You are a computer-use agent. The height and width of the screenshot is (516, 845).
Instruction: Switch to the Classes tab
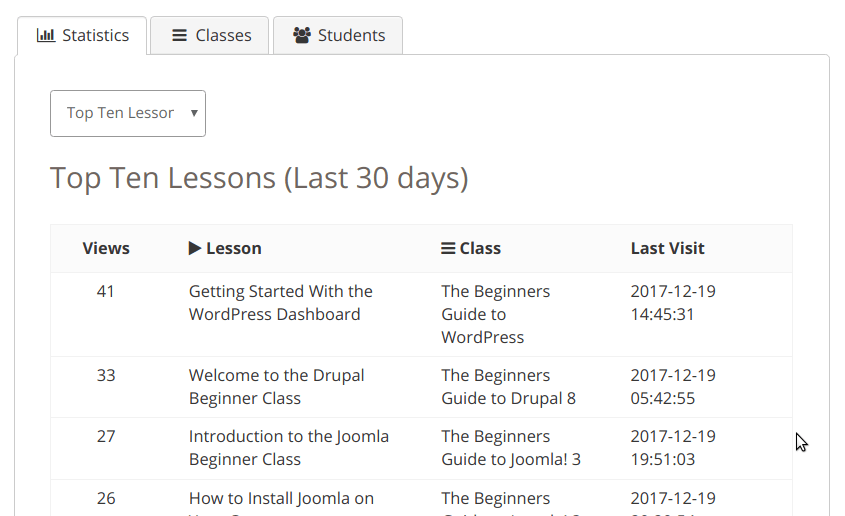[210, 35]
